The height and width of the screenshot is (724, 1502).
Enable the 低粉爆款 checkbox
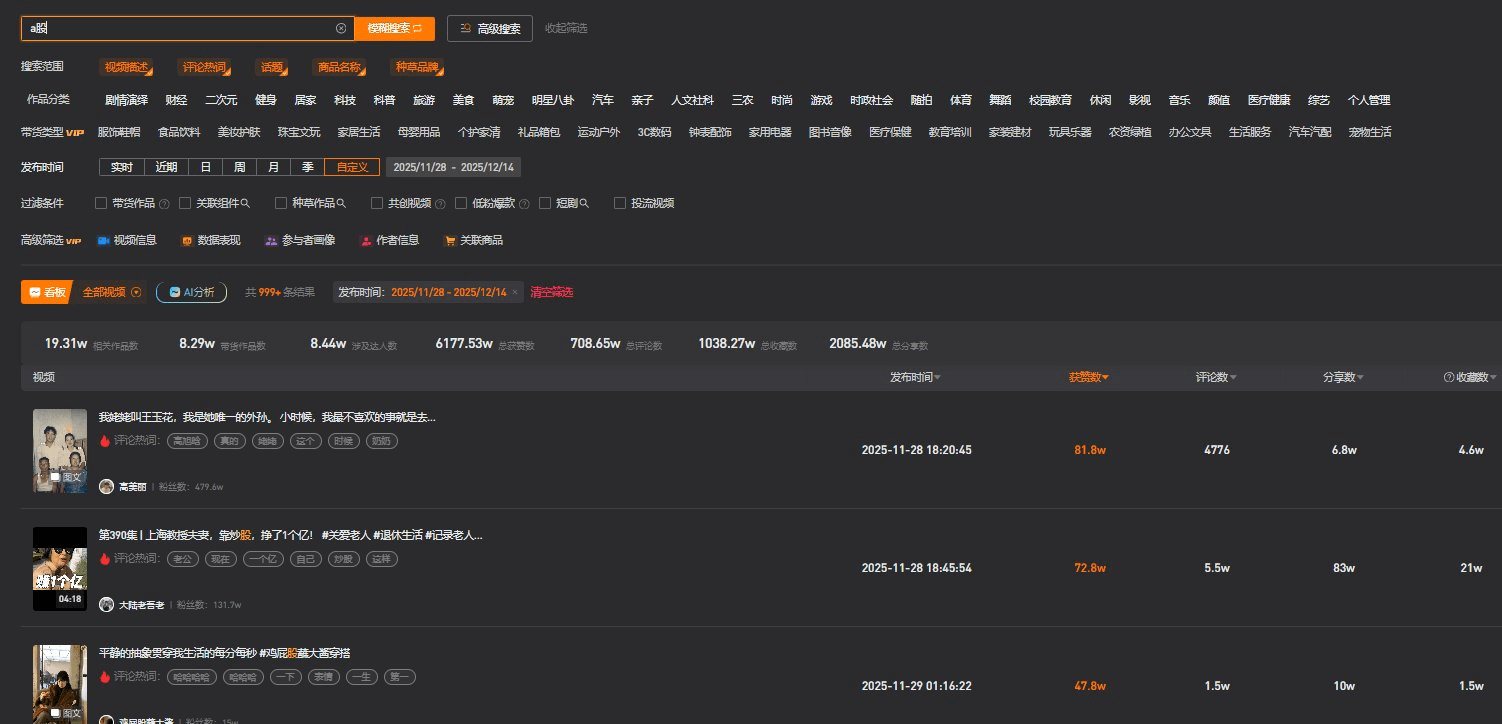point(461,203)
